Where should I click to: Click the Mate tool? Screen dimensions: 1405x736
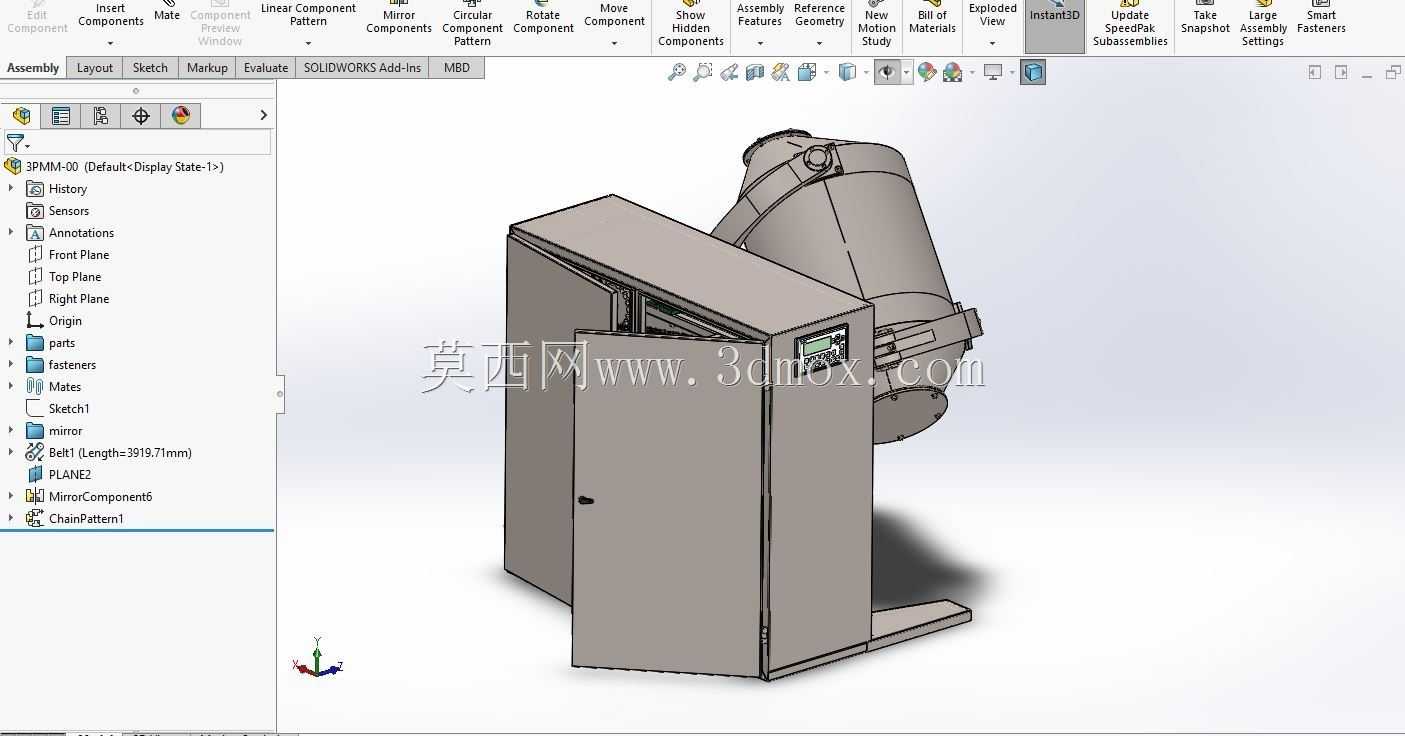167,12
